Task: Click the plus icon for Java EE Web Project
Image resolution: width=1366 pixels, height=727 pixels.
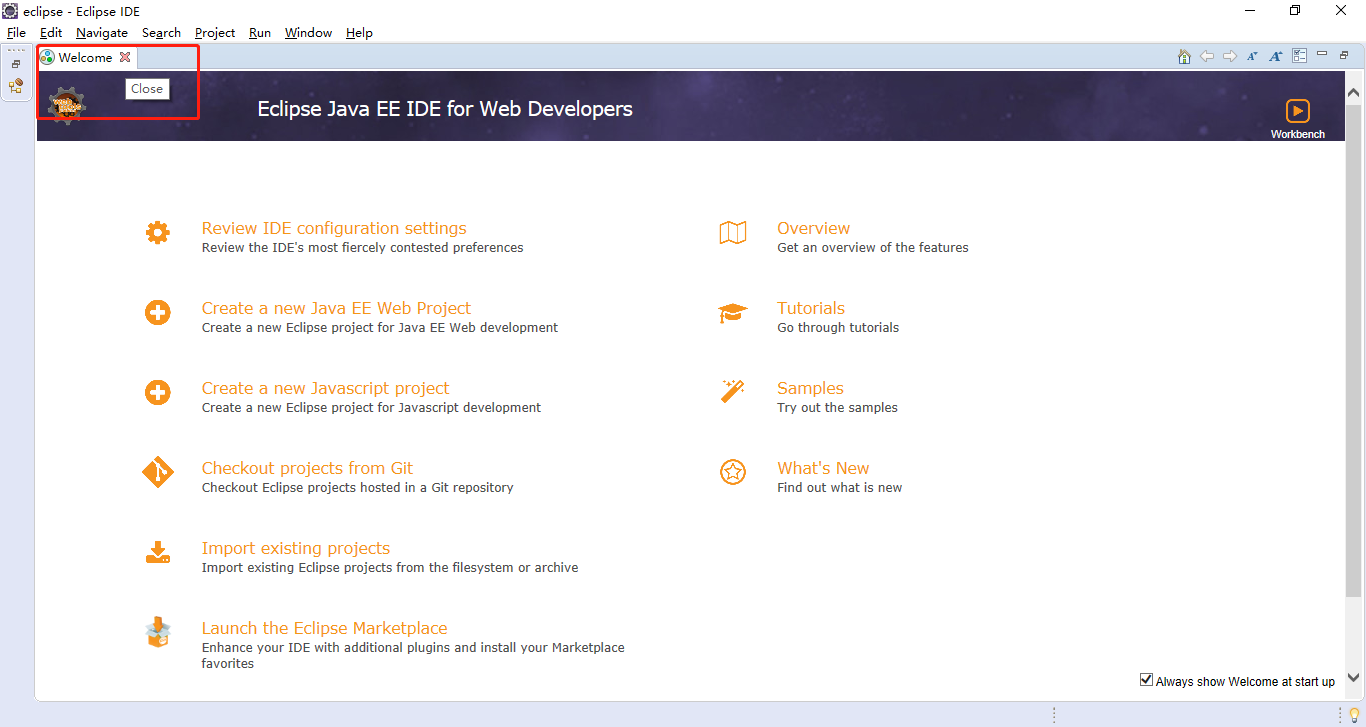Action: pyautogui.click(x=157, y=313)
